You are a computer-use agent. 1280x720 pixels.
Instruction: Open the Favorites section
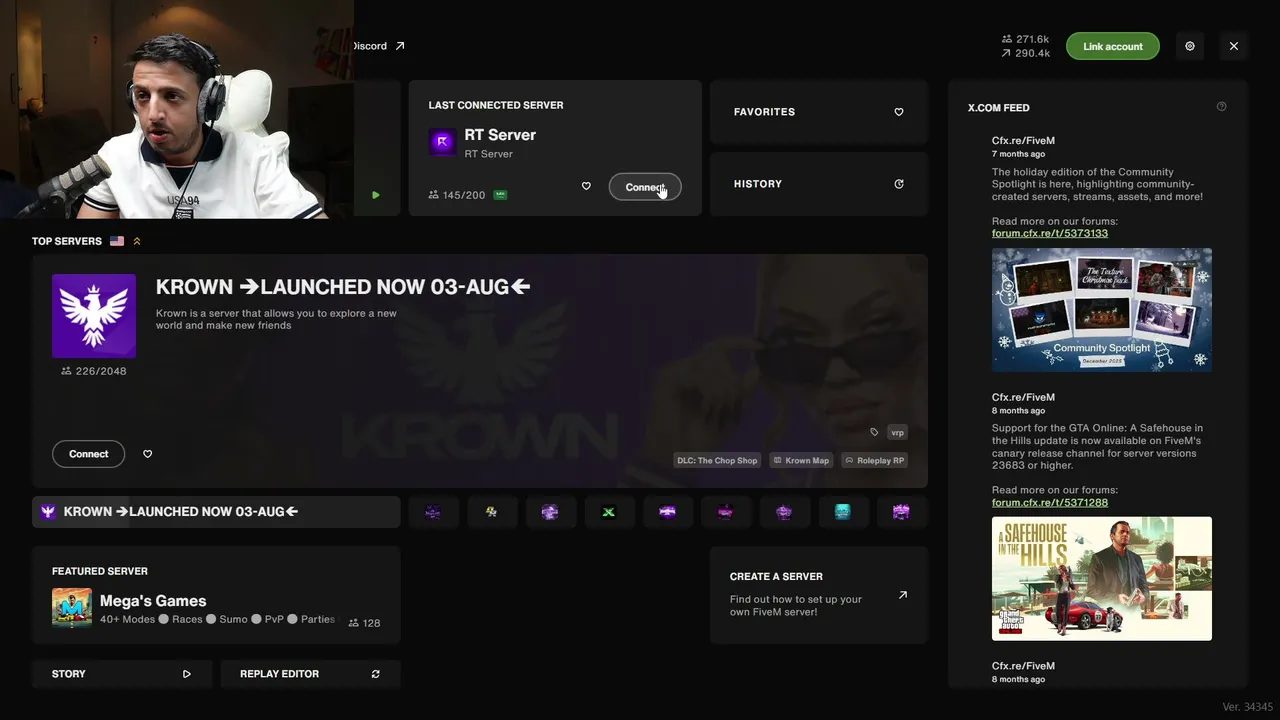tap(819, 112)
